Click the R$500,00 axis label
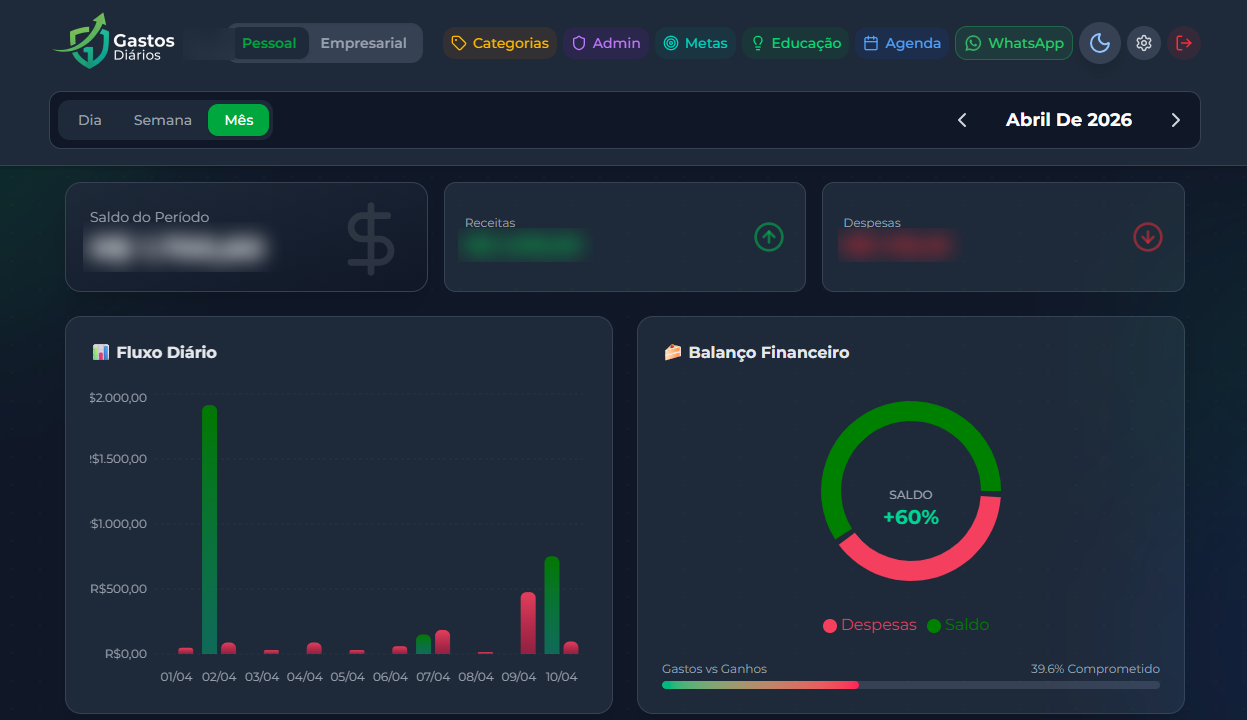Screen dimensions: 1247x720 [118, 589]
